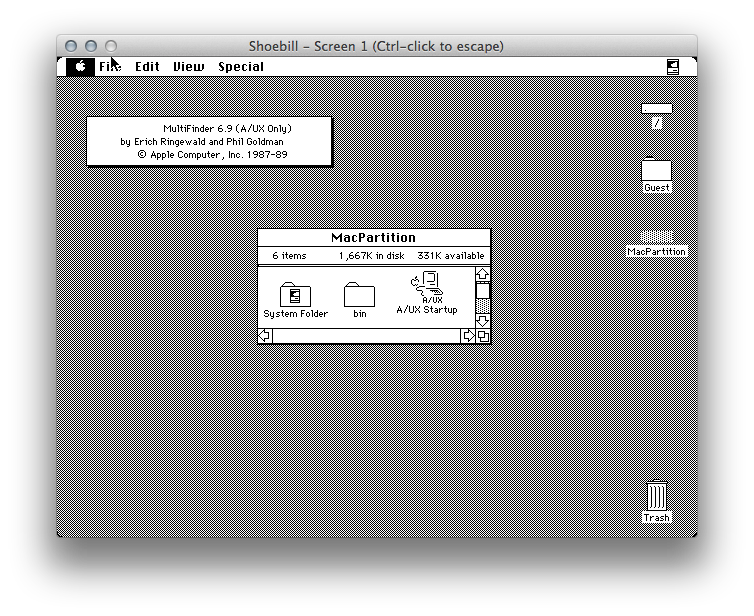
Task: Click the resize box of MacPartition window
Action: click(483, 336)
